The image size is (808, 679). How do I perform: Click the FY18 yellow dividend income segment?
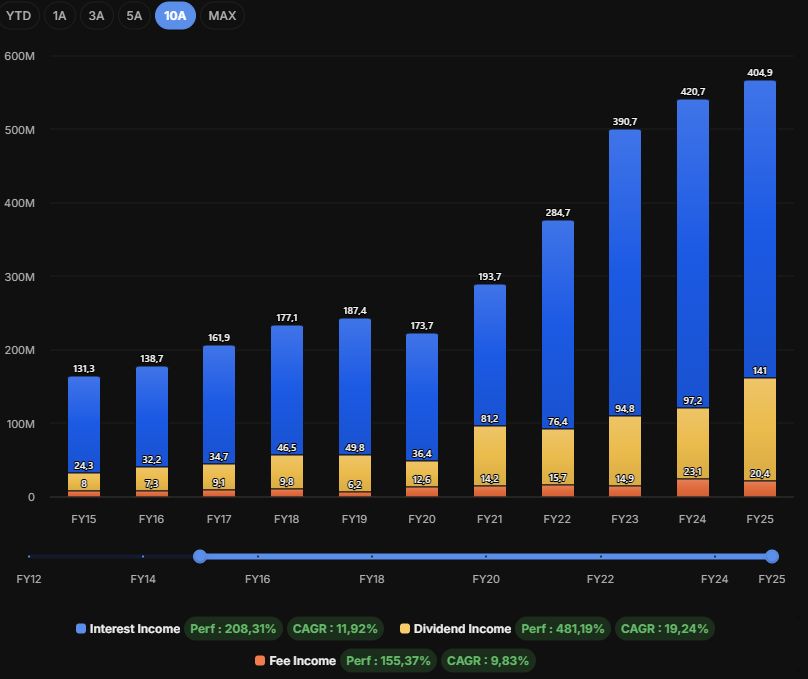point(287,470)
